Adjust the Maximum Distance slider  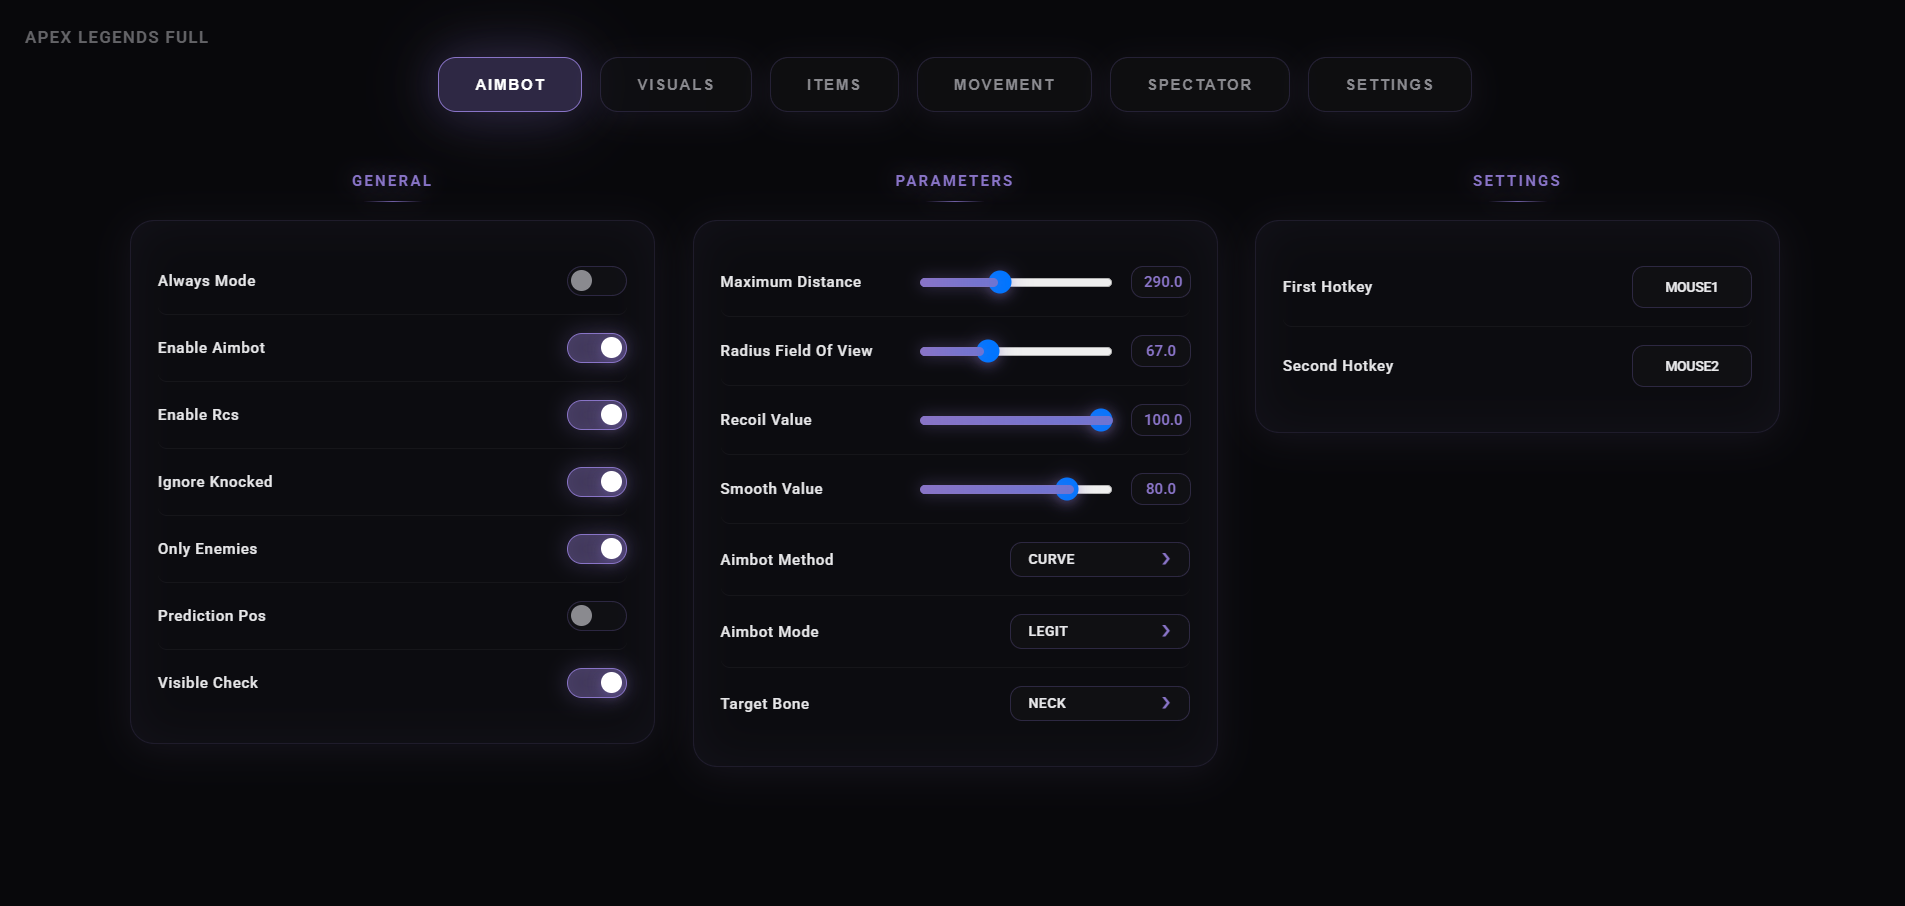click(x=1016, y=282)
